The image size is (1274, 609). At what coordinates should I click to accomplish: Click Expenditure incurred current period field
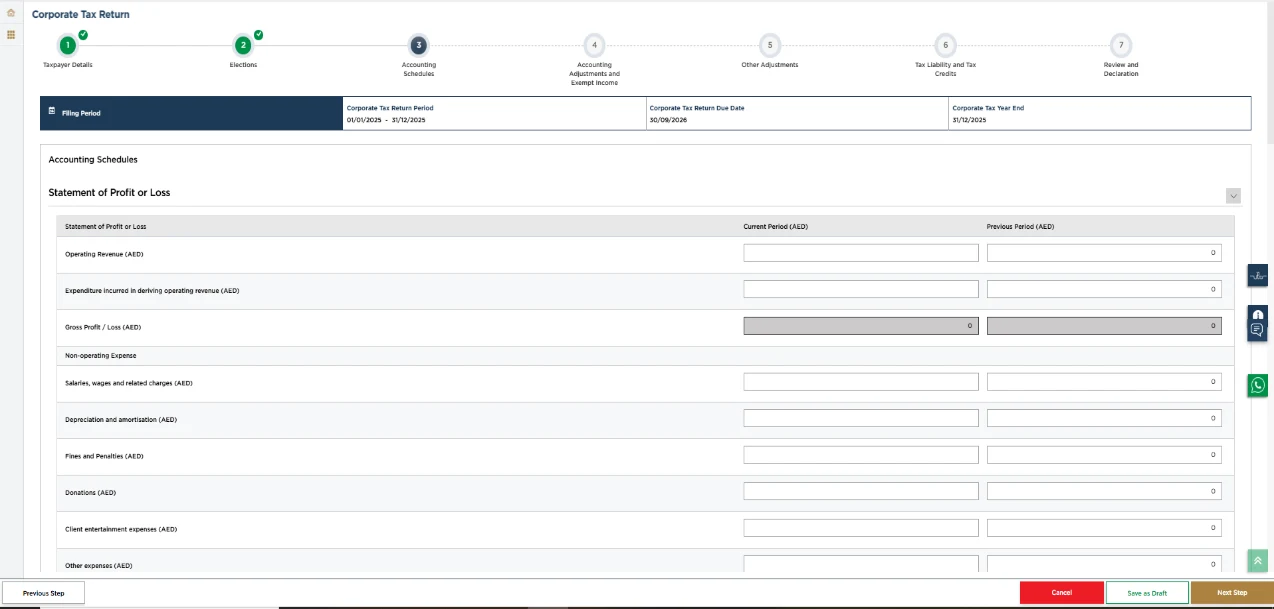point(861,289)
